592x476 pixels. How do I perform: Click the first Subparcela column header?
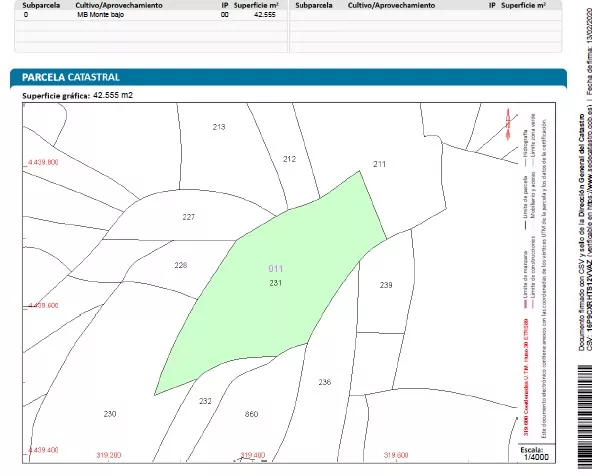click(41, 5)
